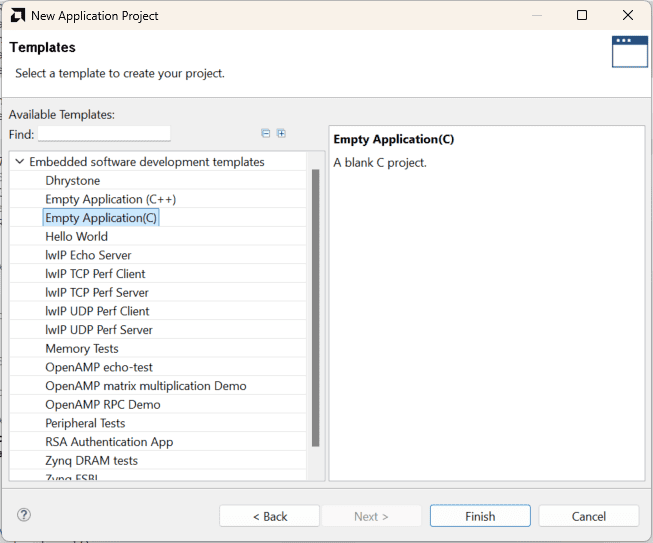The image size is (653, 543).
Task: Select the Dhrystone template
Action: 72,181
